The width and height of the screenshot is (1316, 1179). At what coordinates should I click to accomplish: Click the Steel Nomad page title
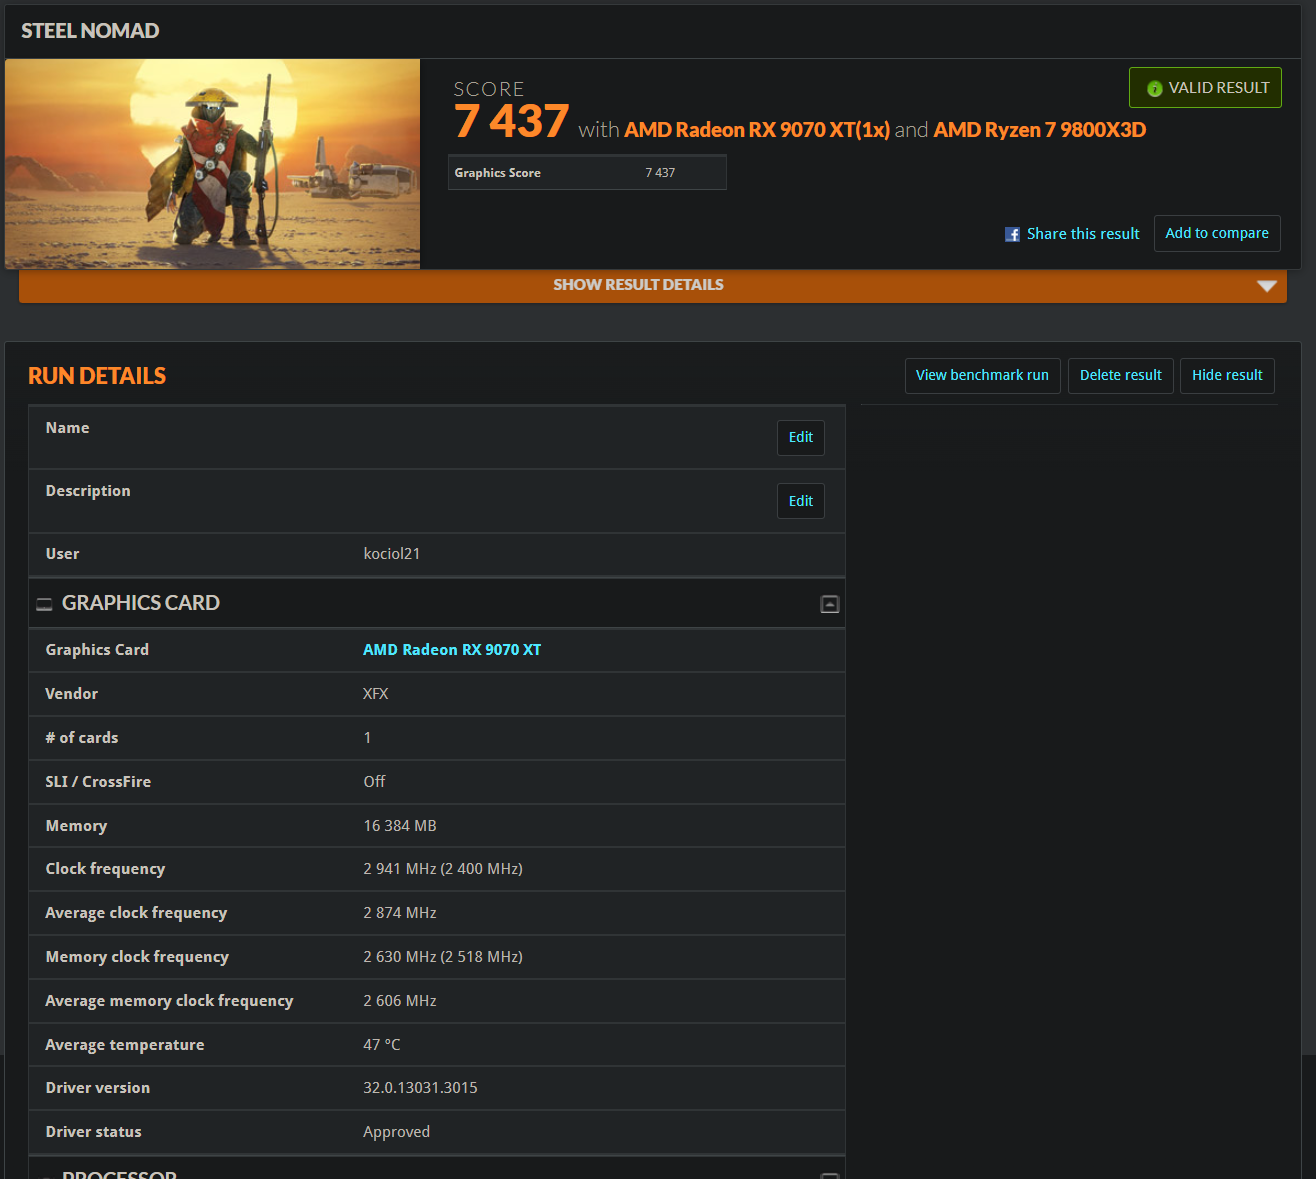click(90, 31)
